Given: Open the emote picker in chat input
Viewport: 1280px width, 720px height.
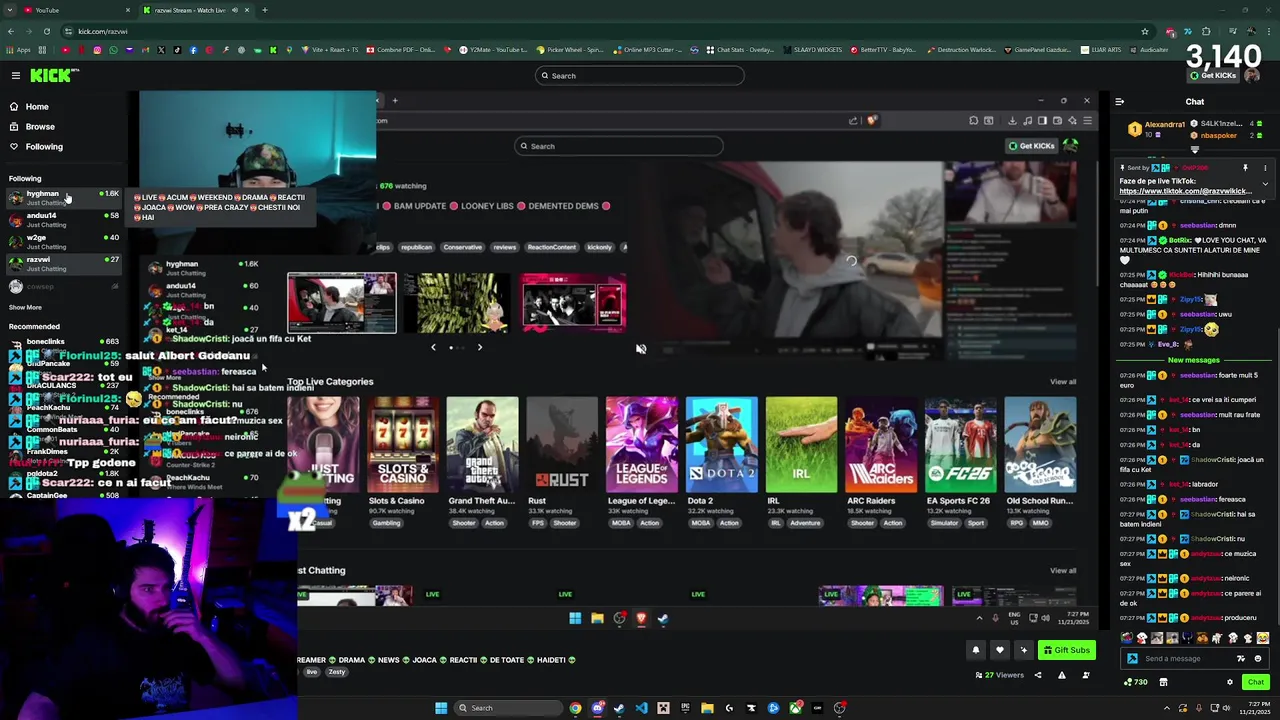Looking at the screenshot, I should click(1258, 658).
